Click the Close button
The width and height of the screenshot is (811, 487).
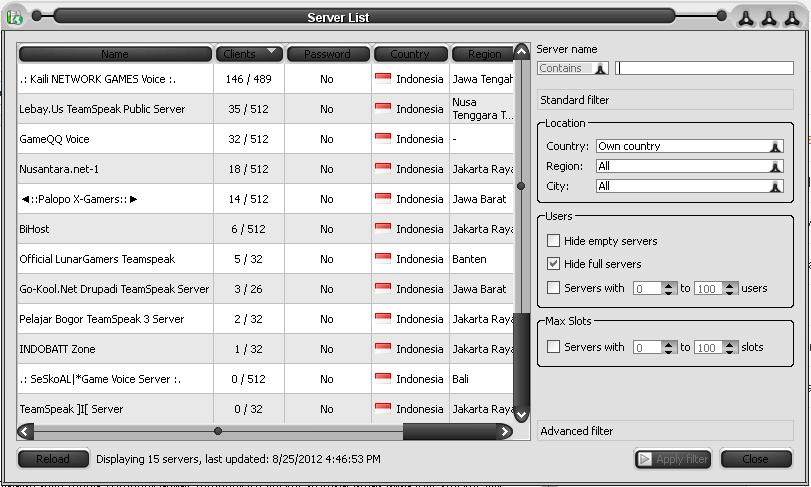756,459
